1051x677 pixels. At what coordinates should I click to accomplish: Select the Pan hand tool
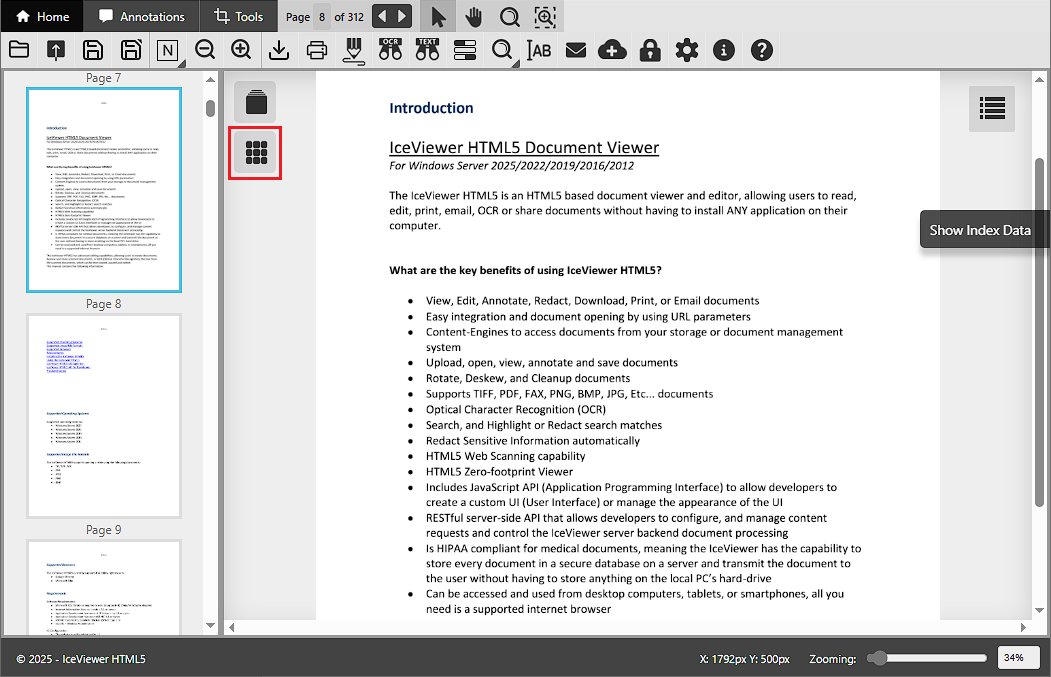(473, 17)
